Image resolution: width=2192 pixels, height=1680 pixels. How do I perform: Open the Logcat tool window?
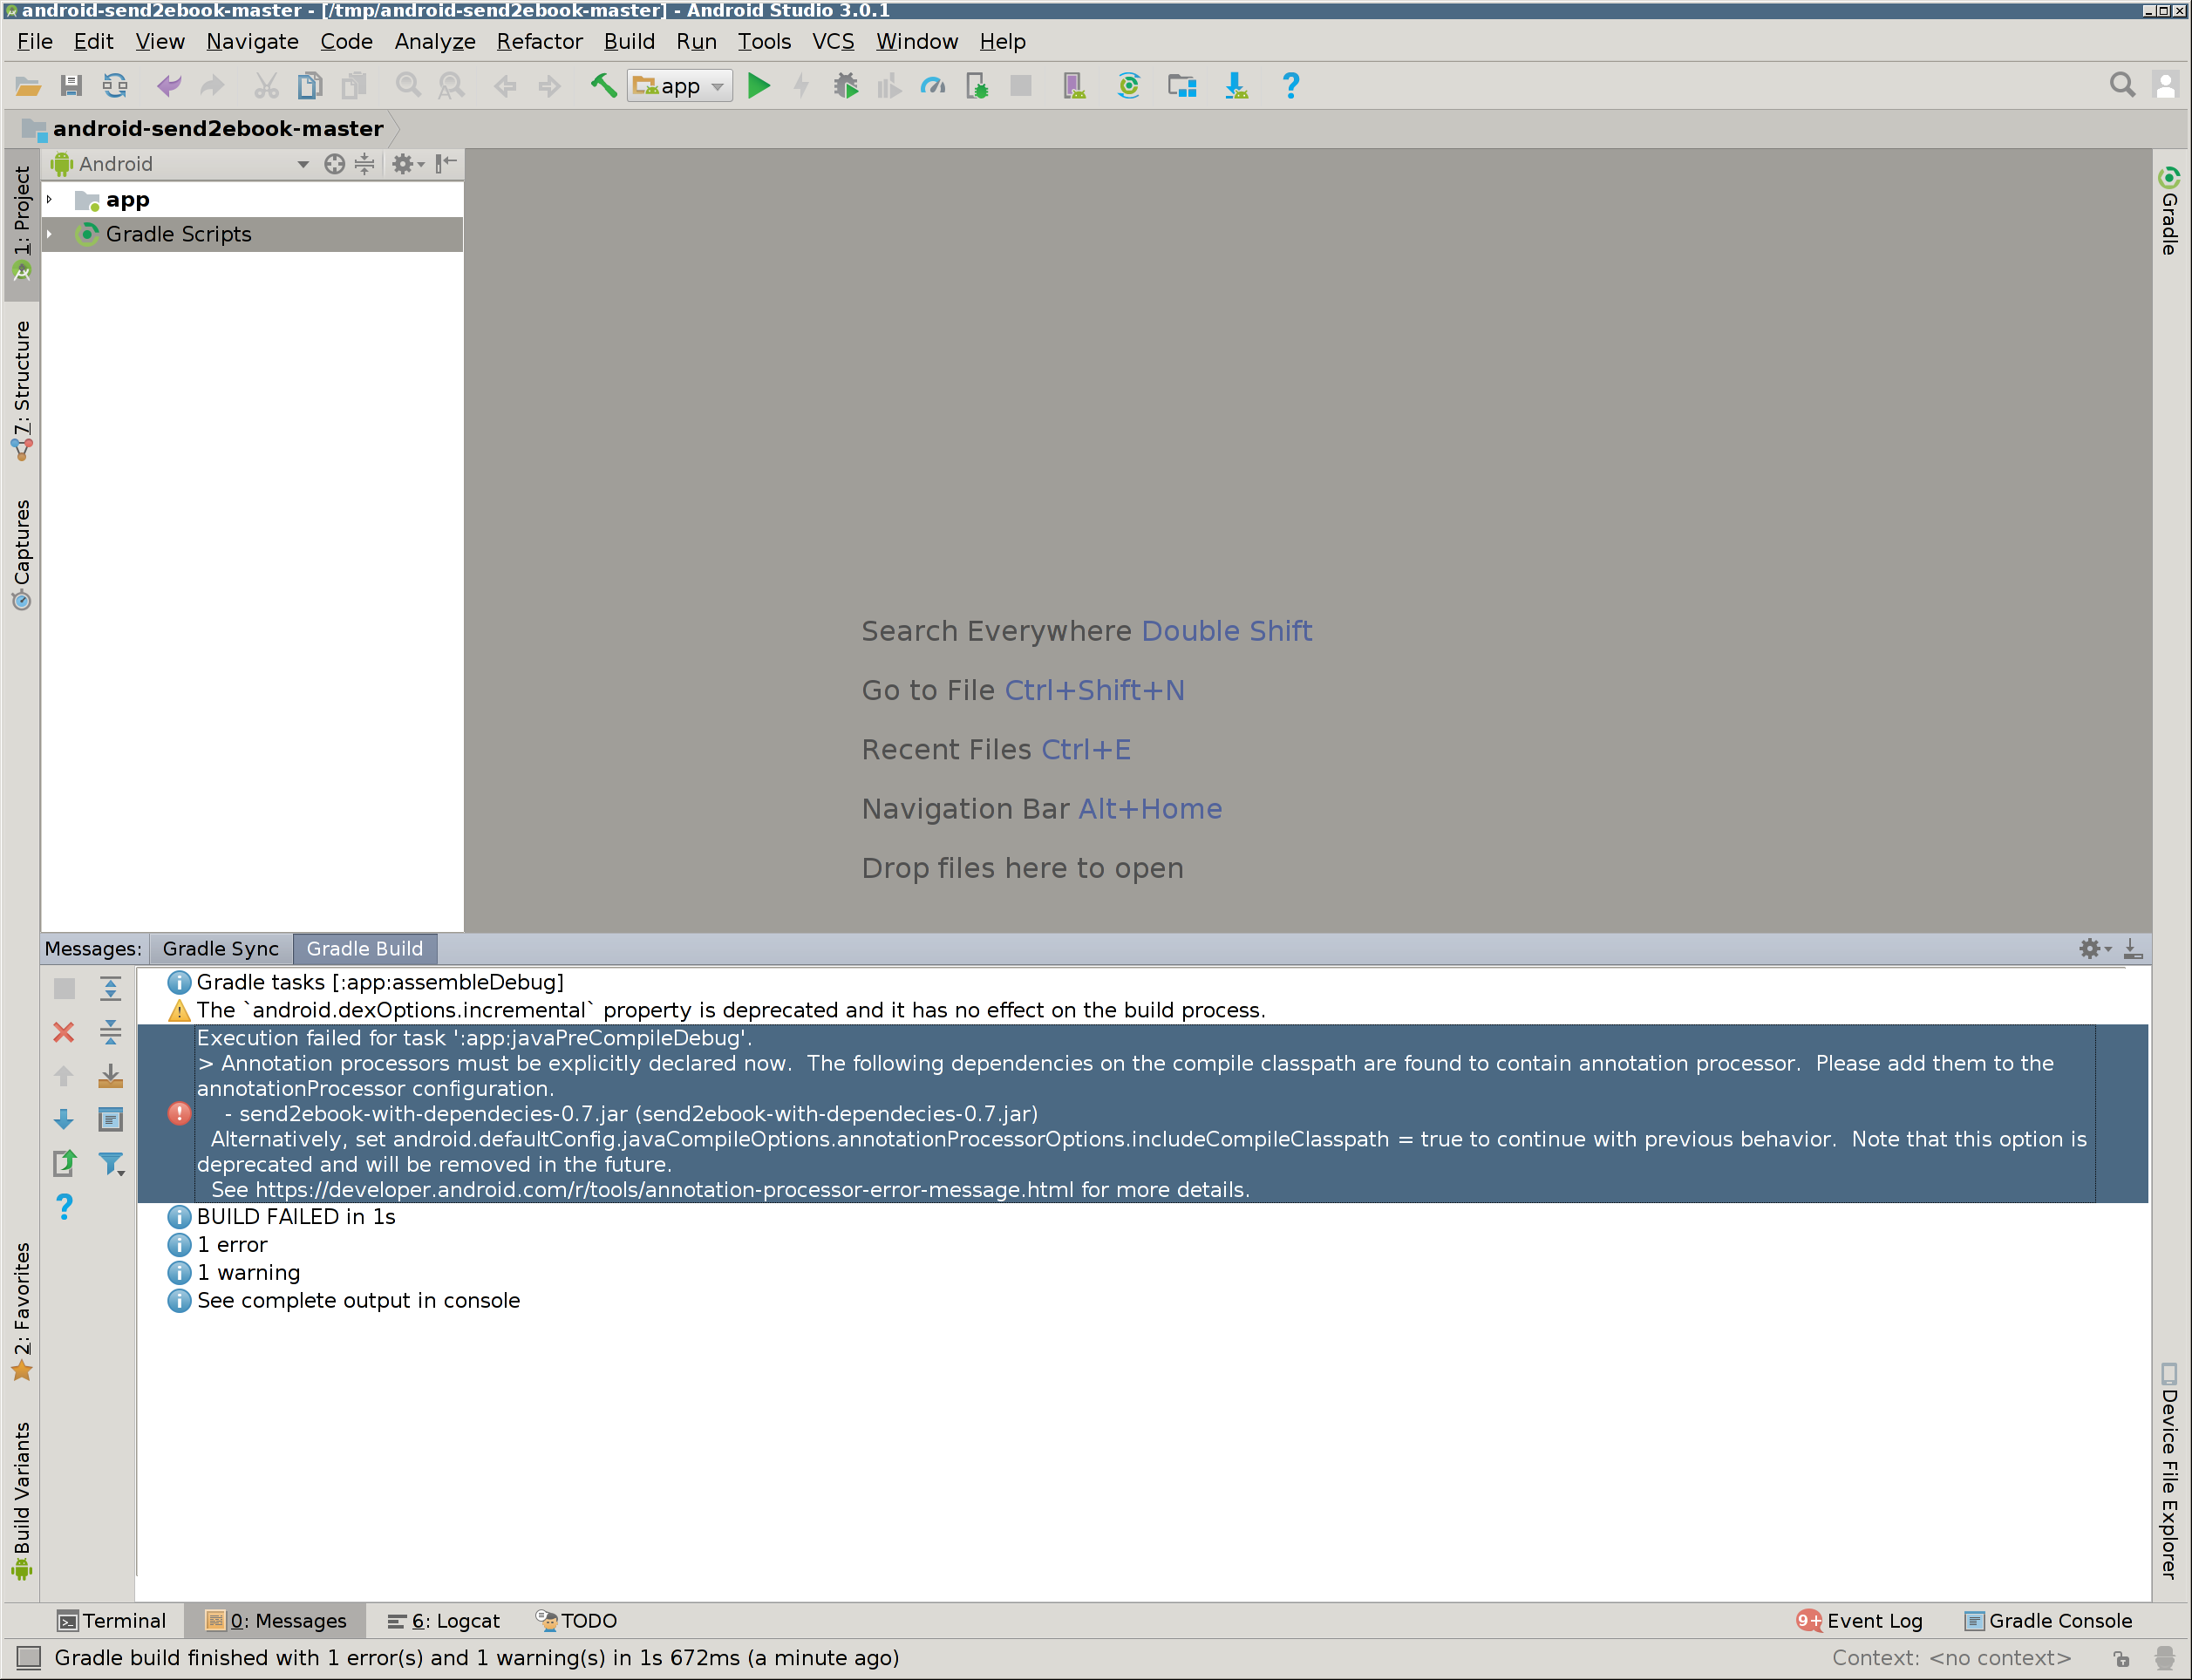pos(443,1620)
